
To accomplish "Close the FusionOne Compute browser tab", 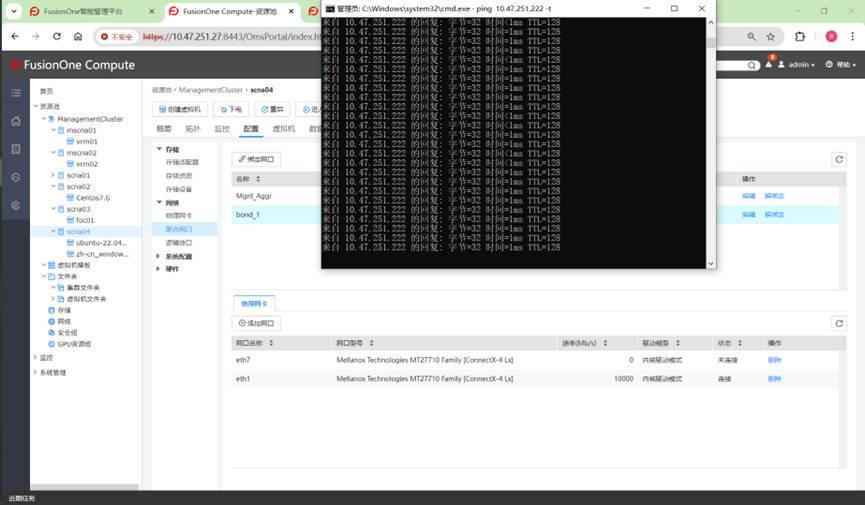I will tap(291, 11).
